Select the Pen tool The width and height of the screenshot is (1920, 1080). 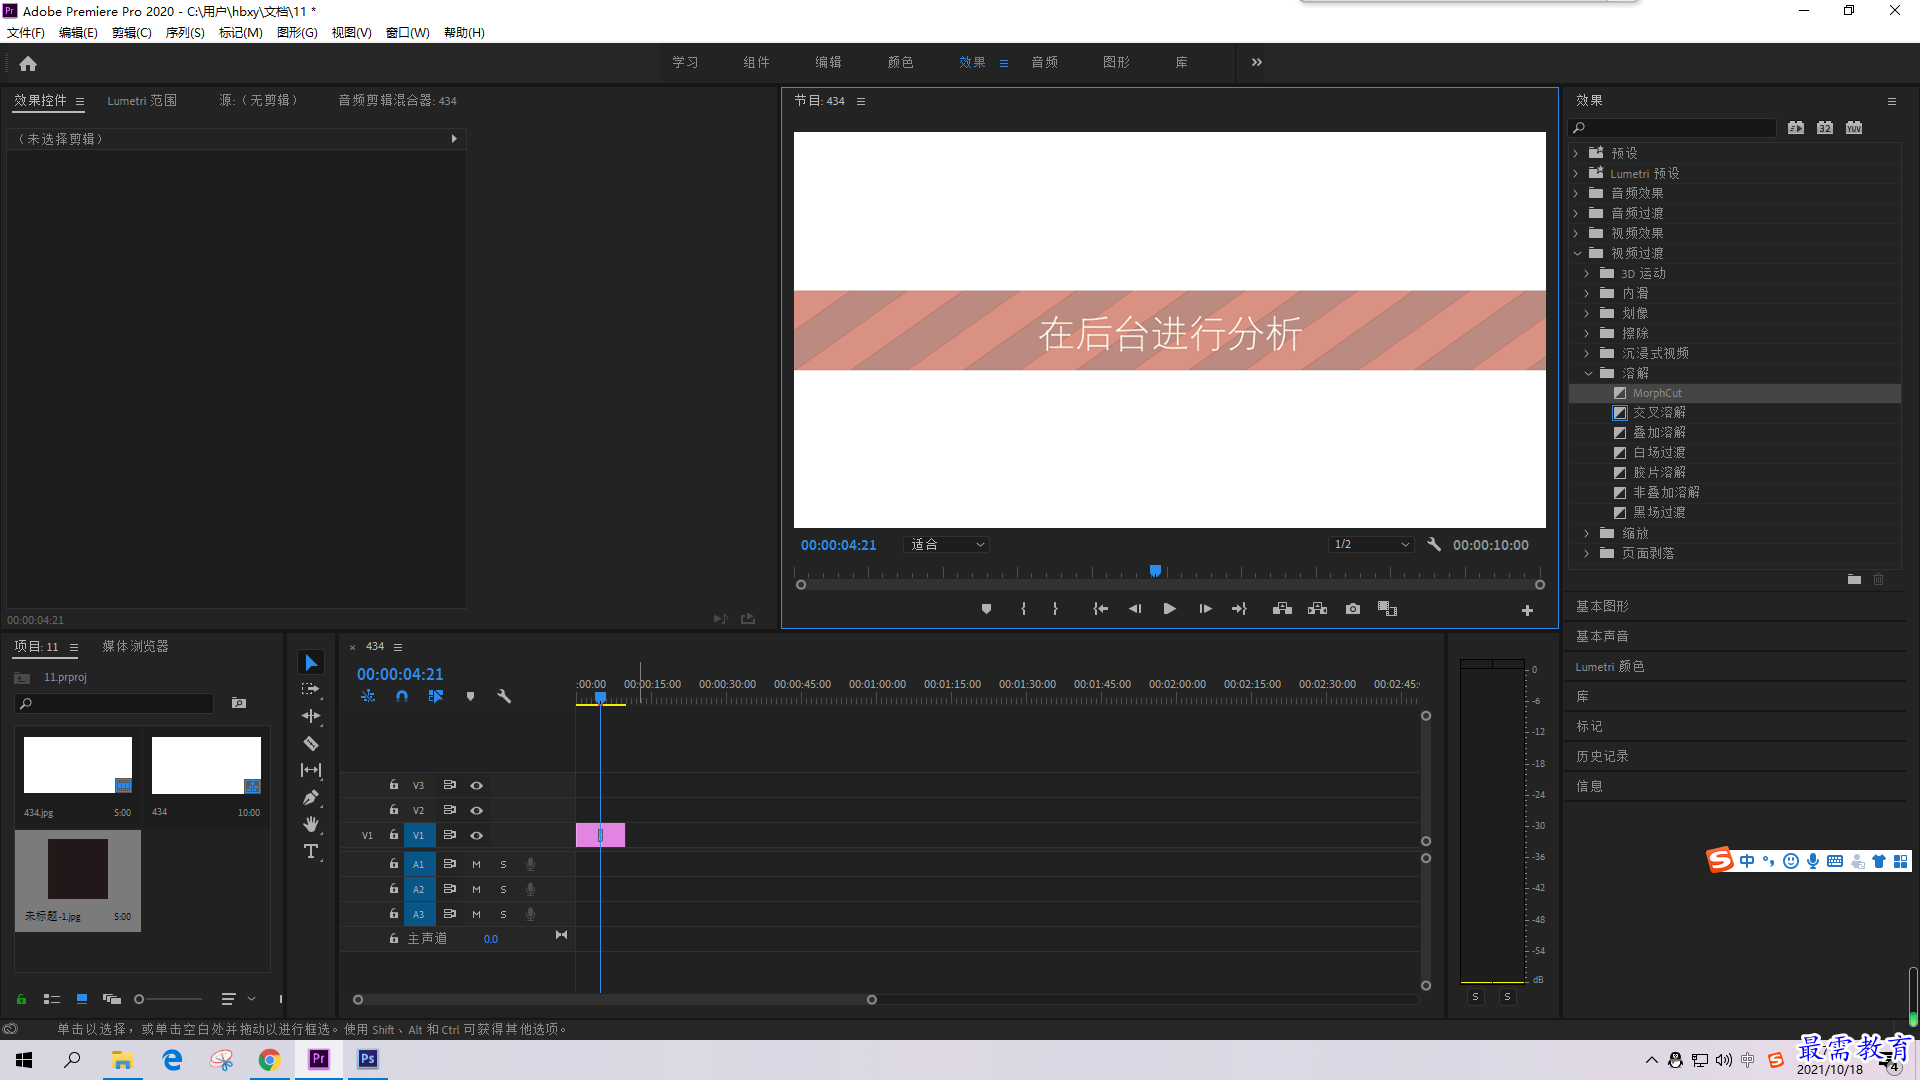tap(311, 797)
